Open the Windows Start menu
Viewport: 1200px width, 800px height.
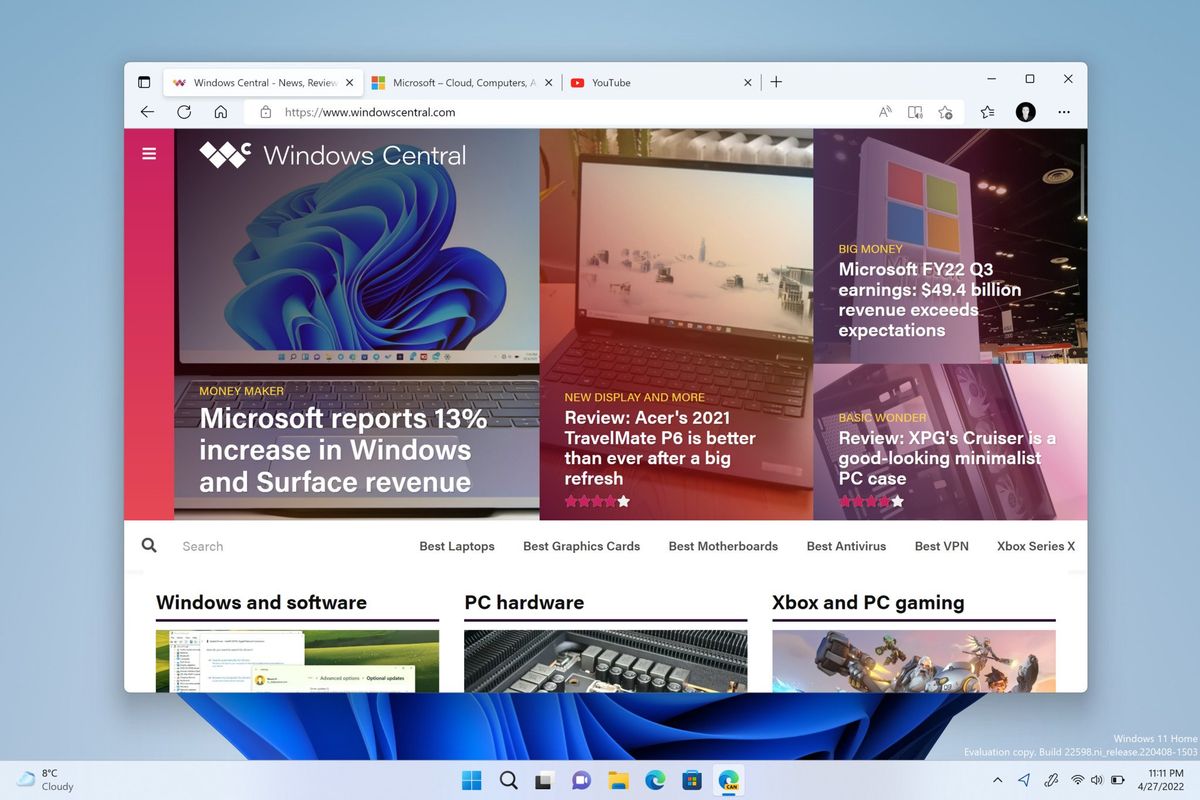471,780
